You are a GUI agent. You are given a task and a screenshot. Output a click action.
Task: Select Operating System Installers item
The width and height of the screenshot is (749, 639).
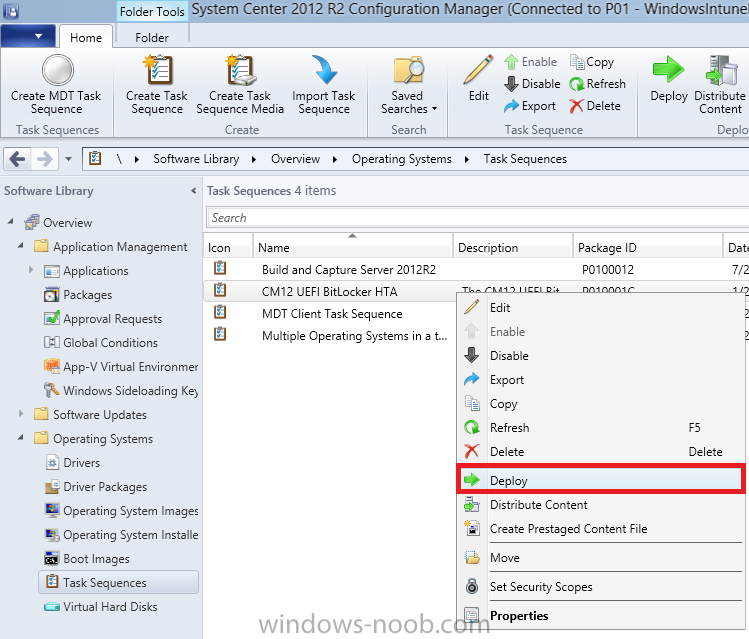point(121,534)
